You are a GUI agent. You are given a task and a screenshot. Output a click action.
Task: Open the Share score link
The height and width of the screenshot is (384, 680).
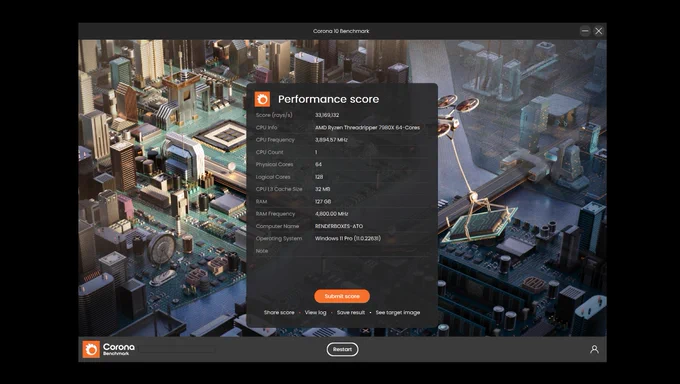(x=279, y=312)
